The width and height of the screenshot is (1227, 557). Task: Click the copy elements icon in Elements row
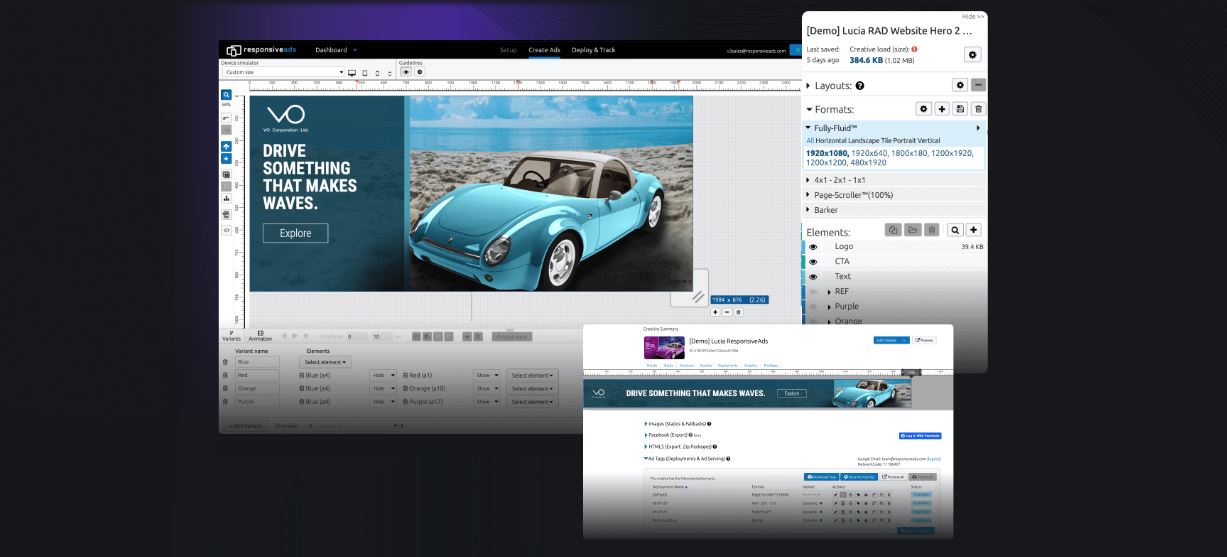click(x=894, y=230)
